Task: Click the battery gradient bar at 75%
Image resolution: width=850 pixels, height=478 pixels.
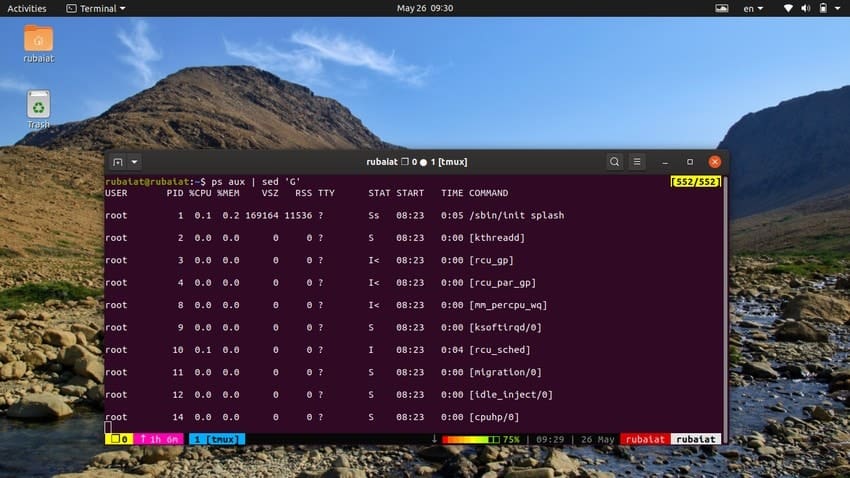Action: click(x=470, y=439)
